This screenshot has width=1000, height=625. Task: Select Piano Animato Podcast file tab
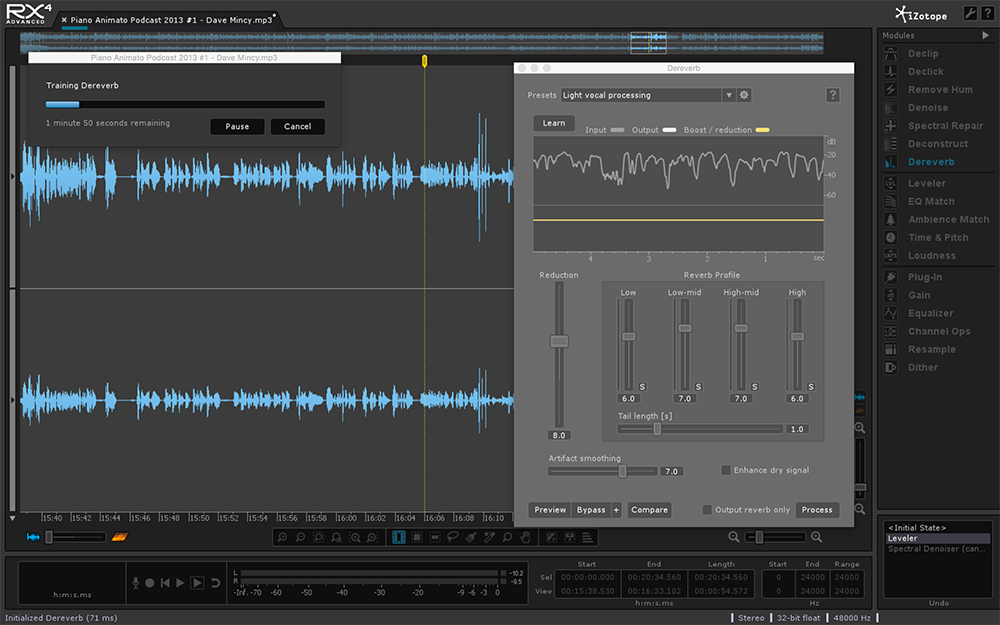click(172, 20)
